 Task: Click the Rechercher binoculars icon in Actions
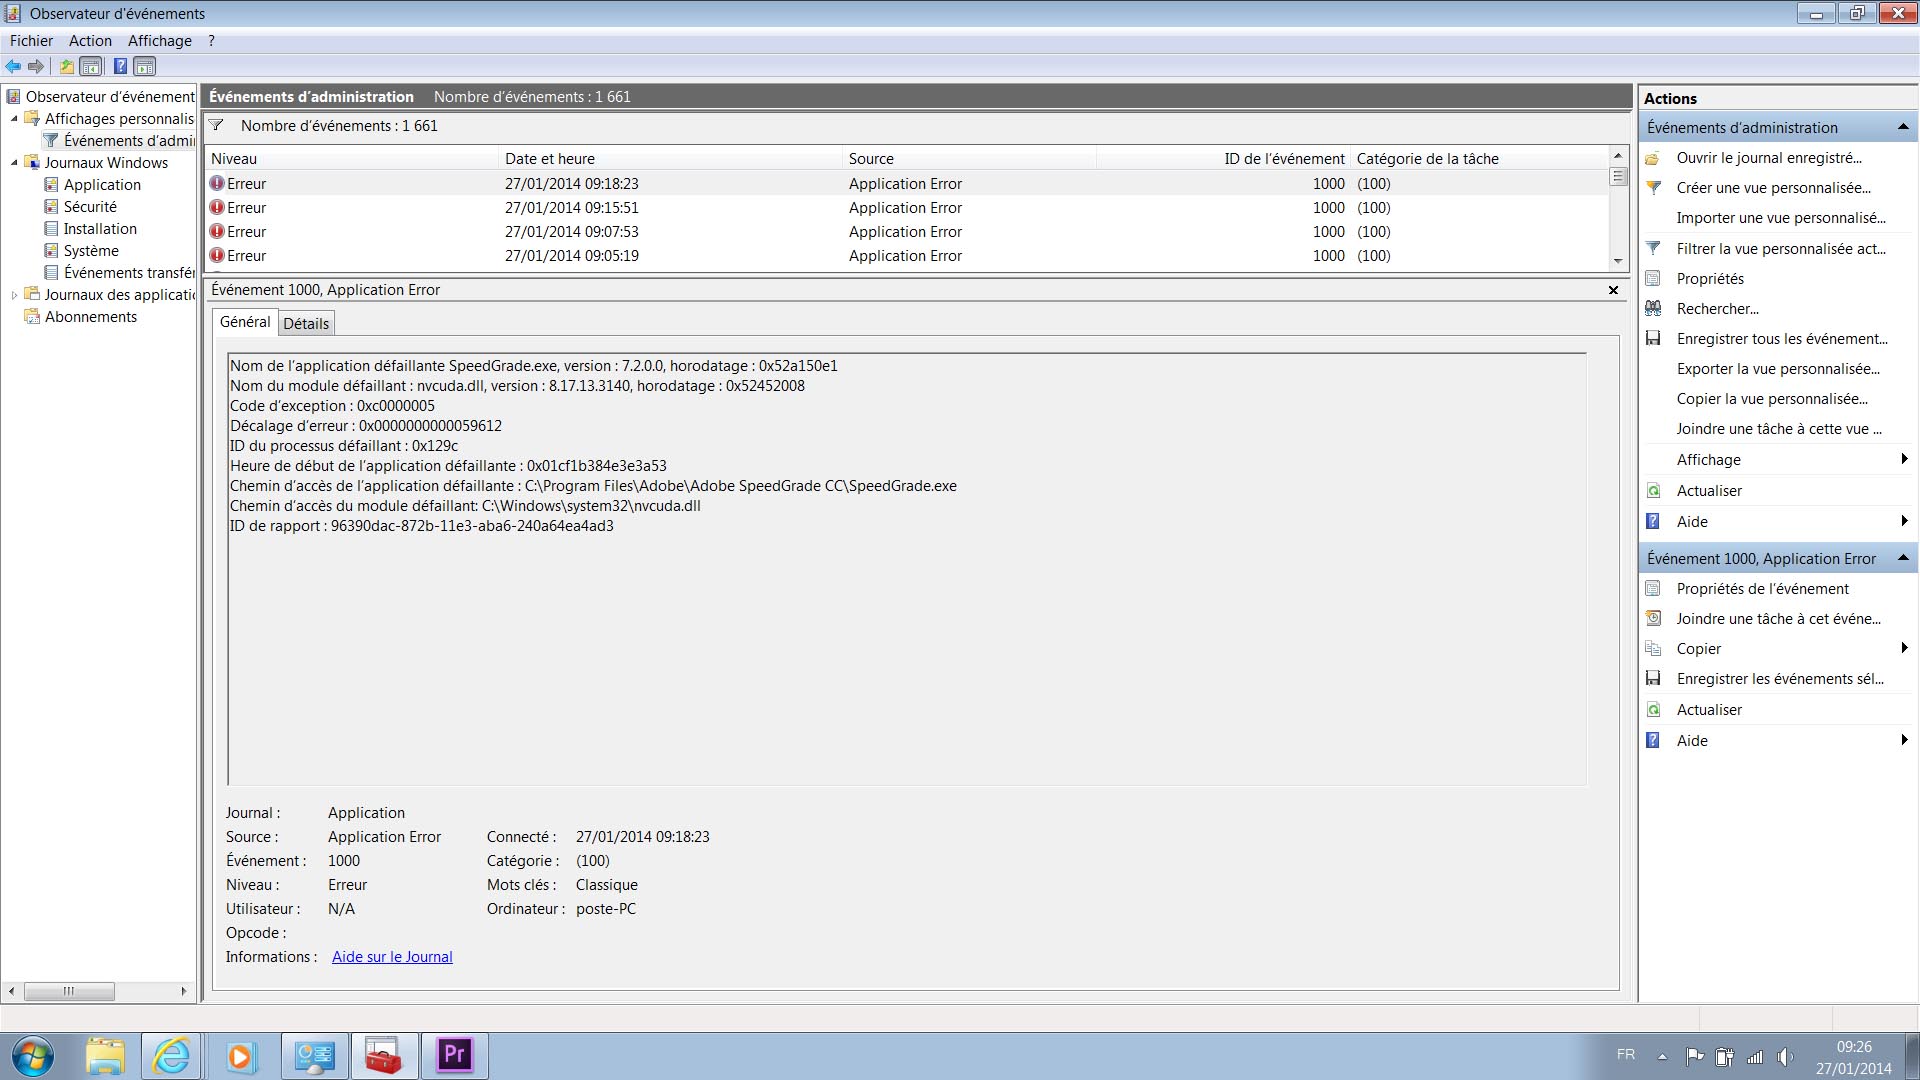click(1654, 309)
